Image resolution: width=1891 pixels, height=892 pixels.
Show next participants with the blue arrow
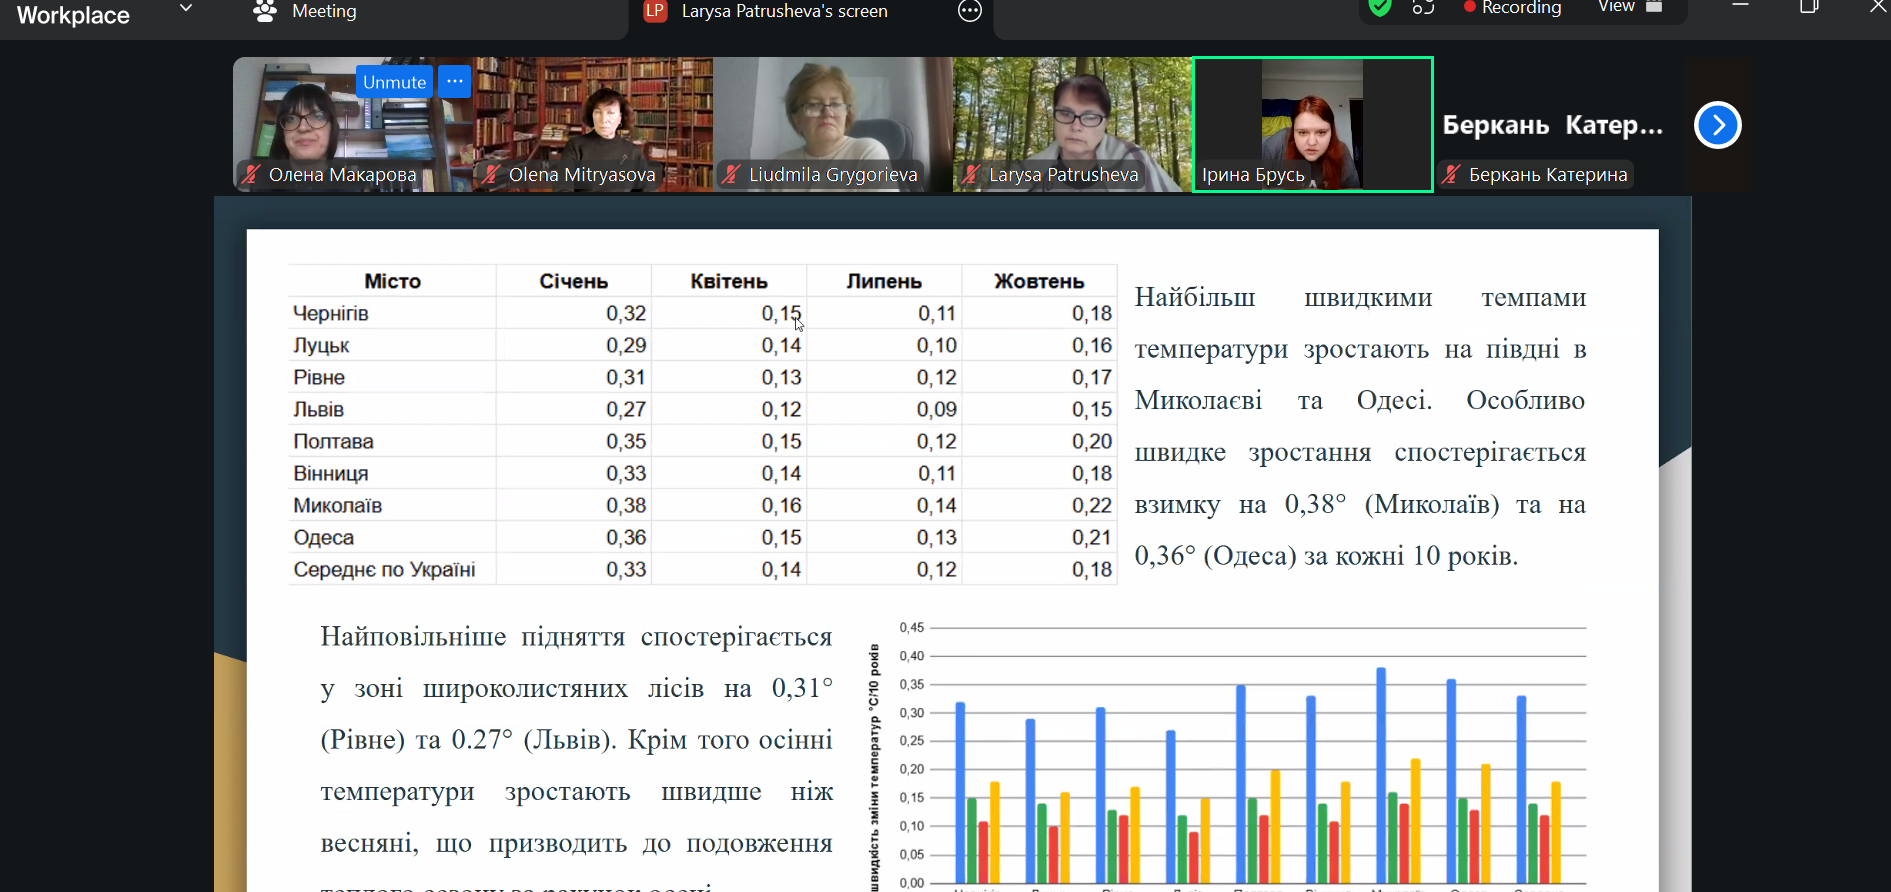point(1717,125)
